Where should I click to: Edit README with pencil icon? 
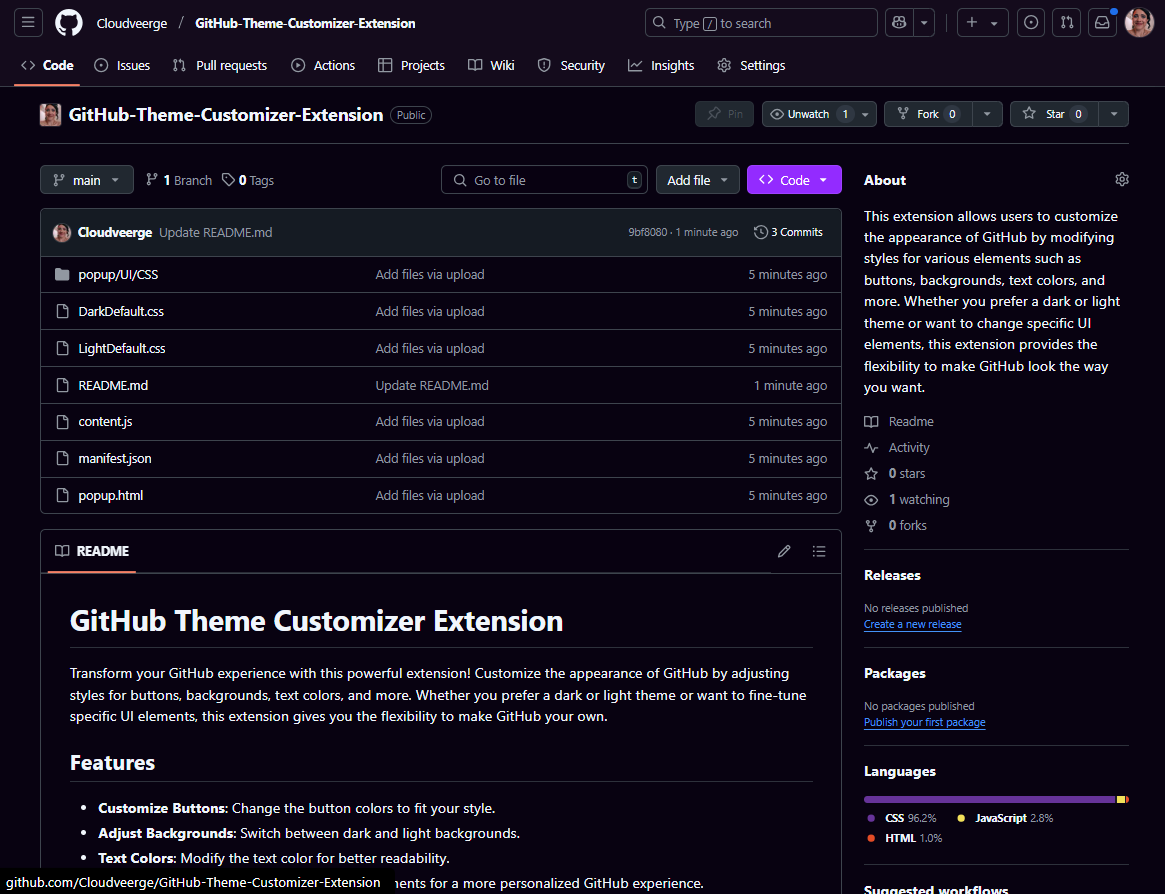coord(784,551)
